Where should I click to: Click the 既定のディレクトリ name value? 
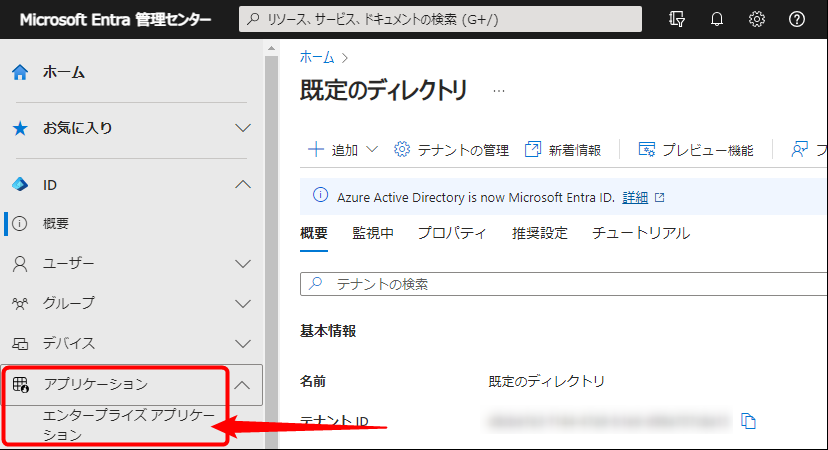[547, 381]
